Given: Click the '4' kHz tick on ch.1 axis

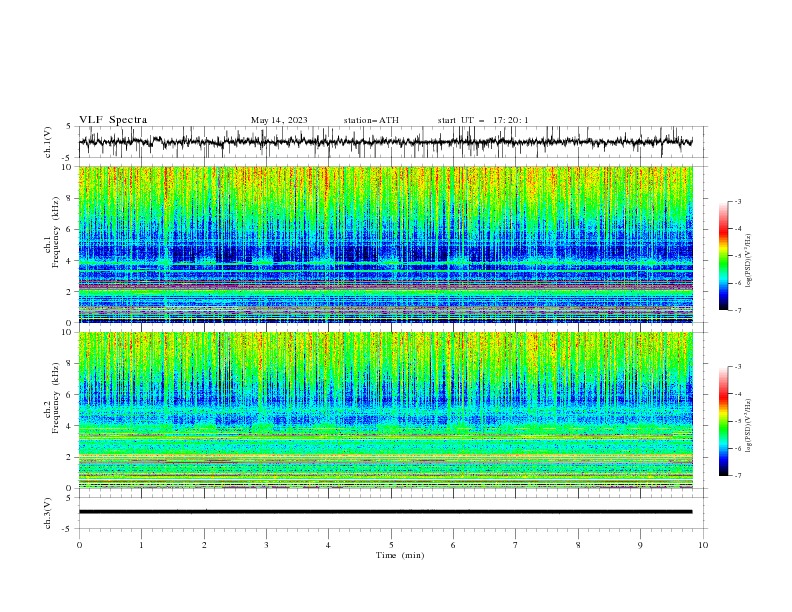Looking at the screenshot, I should point(70,261).
